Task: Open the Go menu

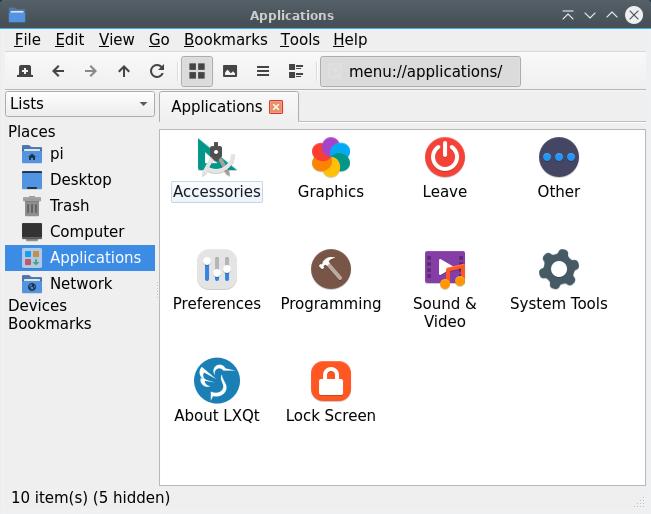Action: [x=159, y=40]
